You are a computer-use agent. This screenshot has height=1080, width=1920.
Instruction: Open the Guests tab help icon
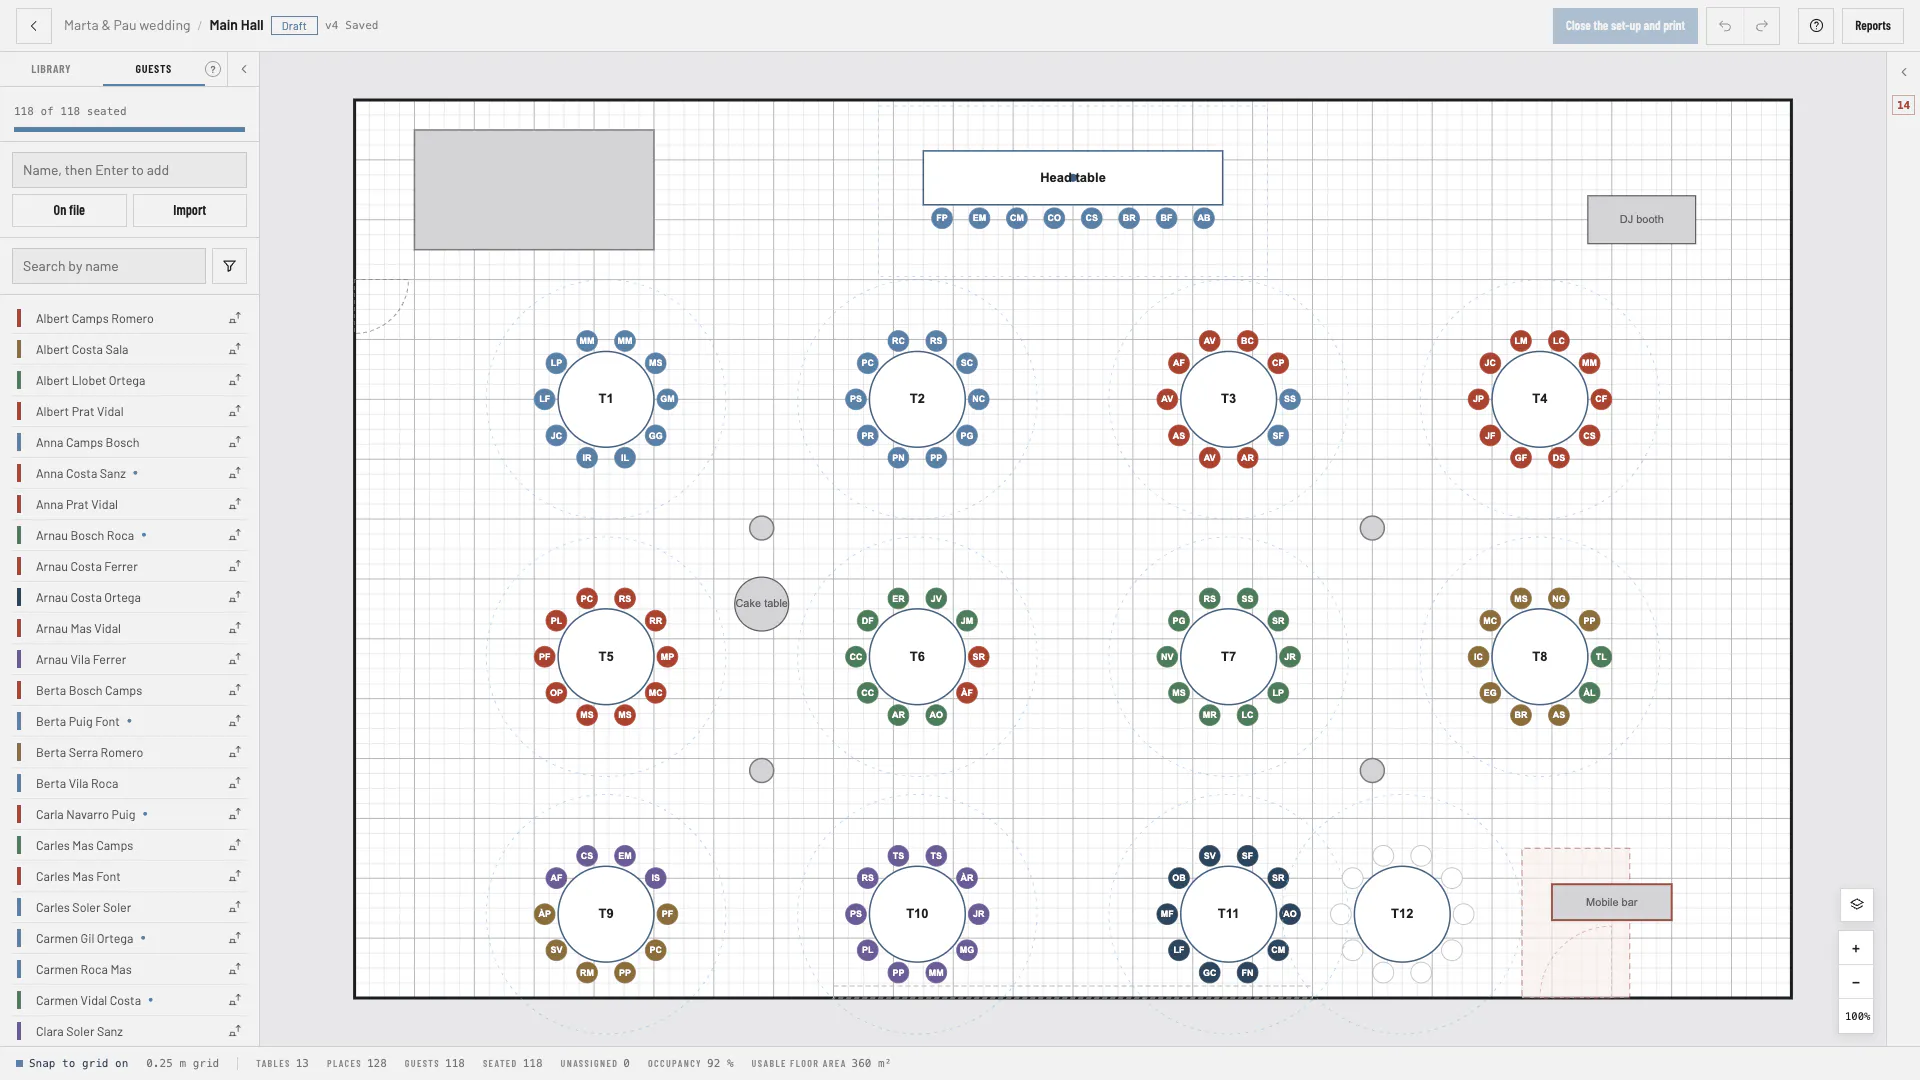coord(213,69)
